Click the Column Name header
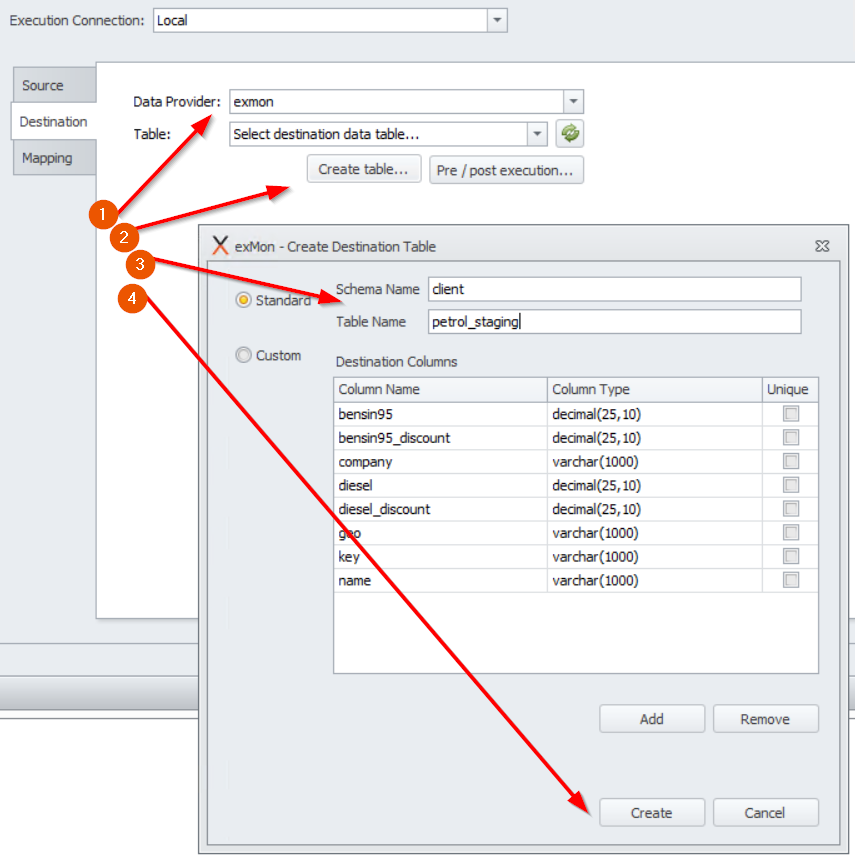The image size is (855, 858). (x=440, y=390)
